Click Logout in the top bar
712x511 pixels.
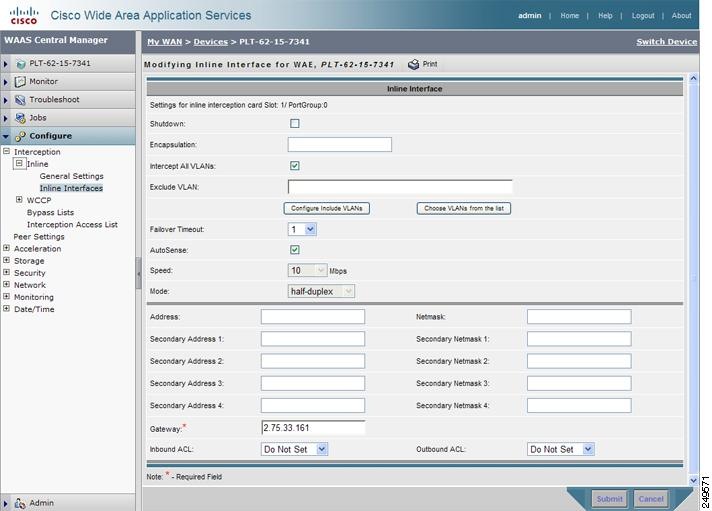click(x=643, y=15)
